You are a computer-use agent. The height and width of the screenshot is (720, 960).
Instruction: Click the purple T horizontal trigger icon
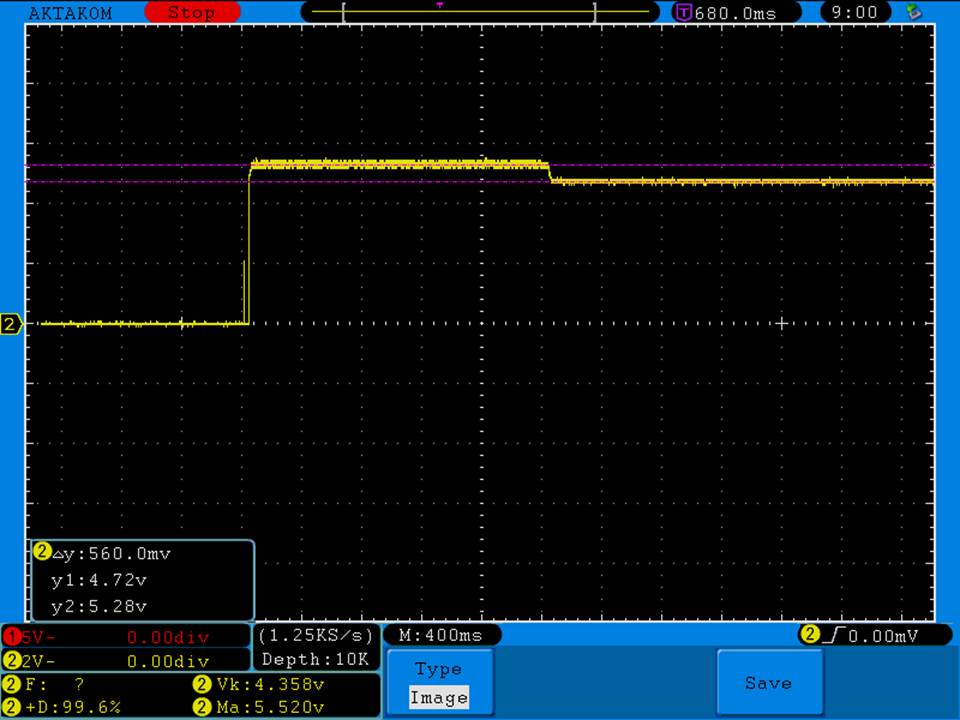pyautogui.click(x=684, y=12)
